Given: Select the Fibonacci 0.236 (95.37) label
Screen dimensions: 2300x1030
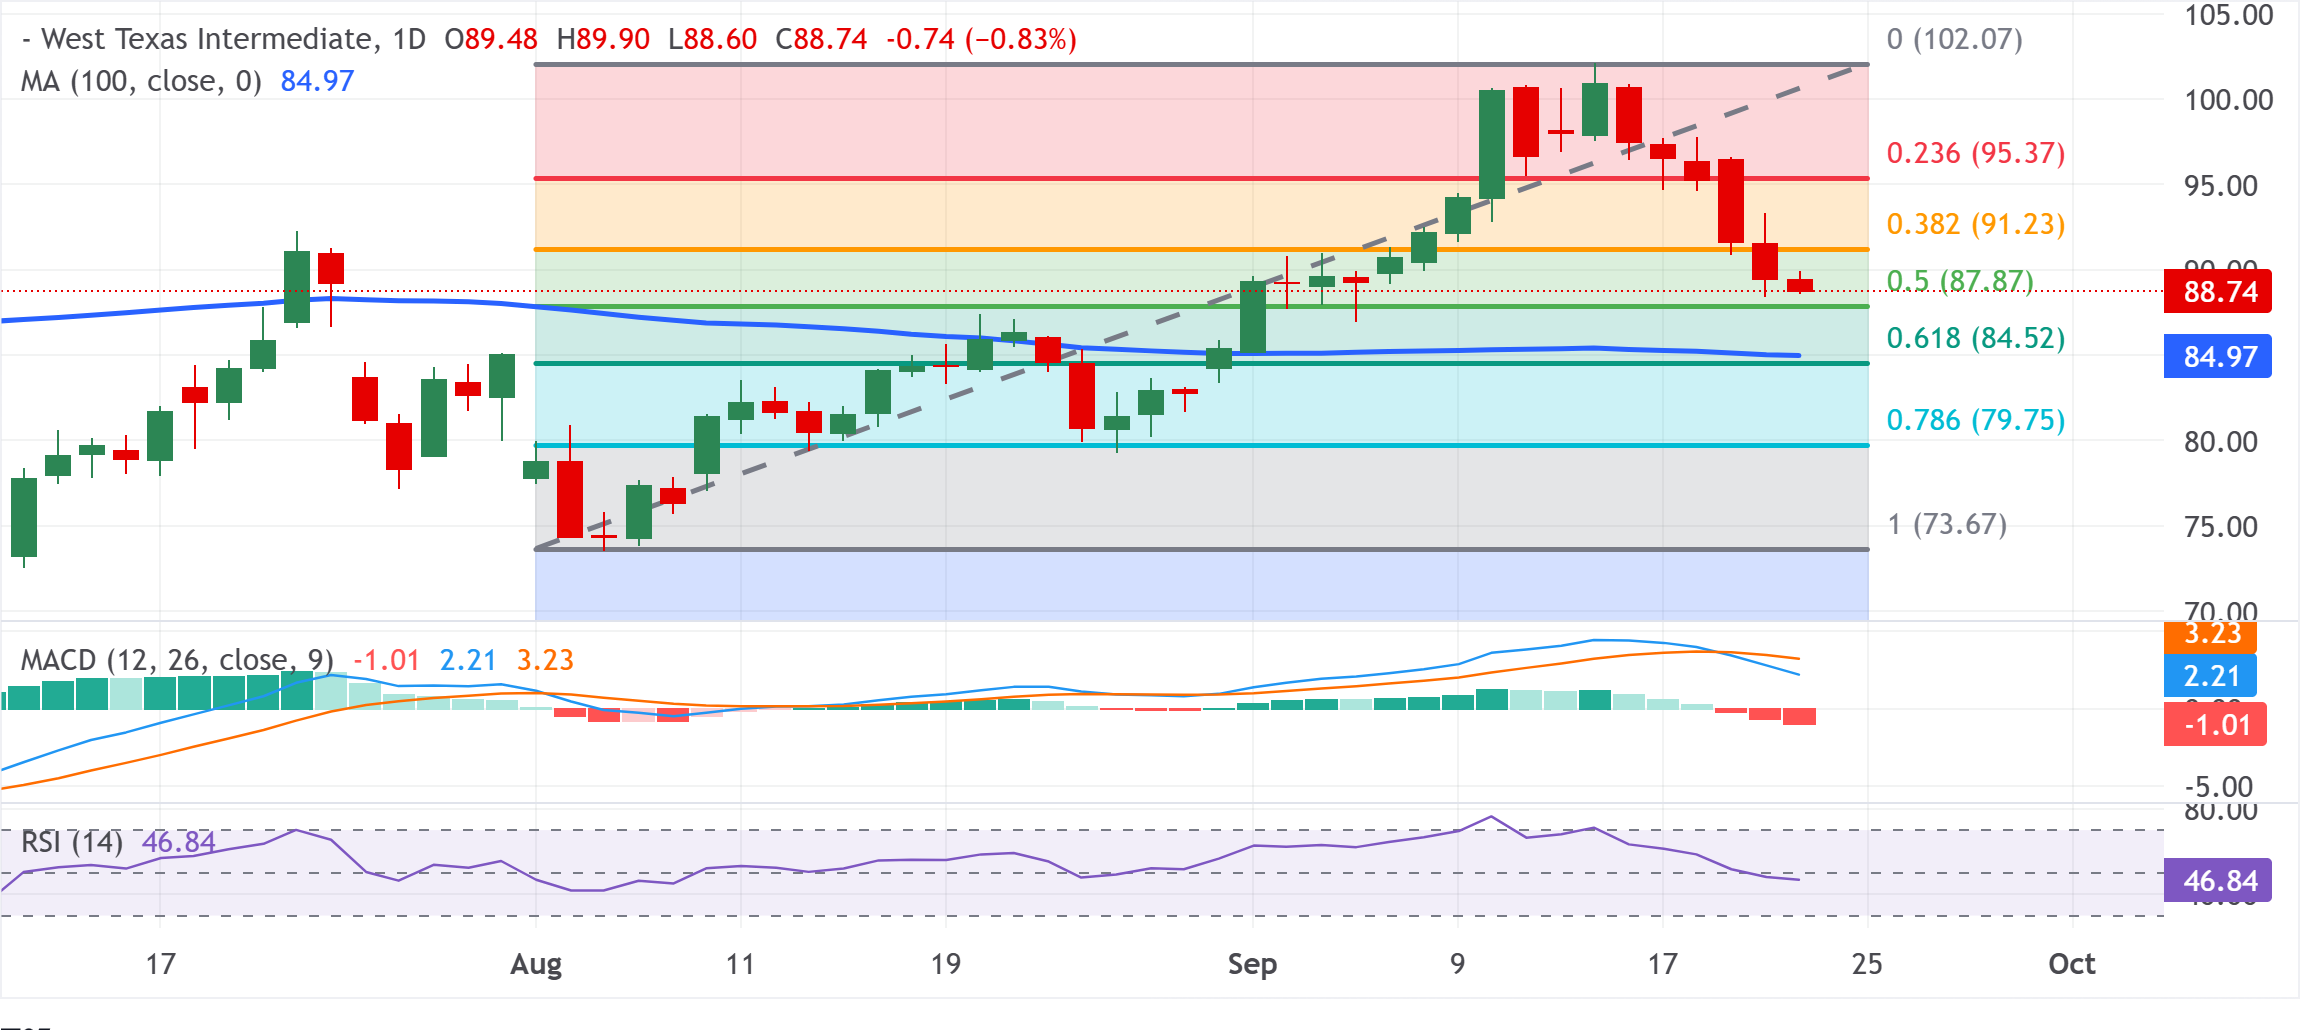Looking at the screenshot, I should tap(1976, 153).
